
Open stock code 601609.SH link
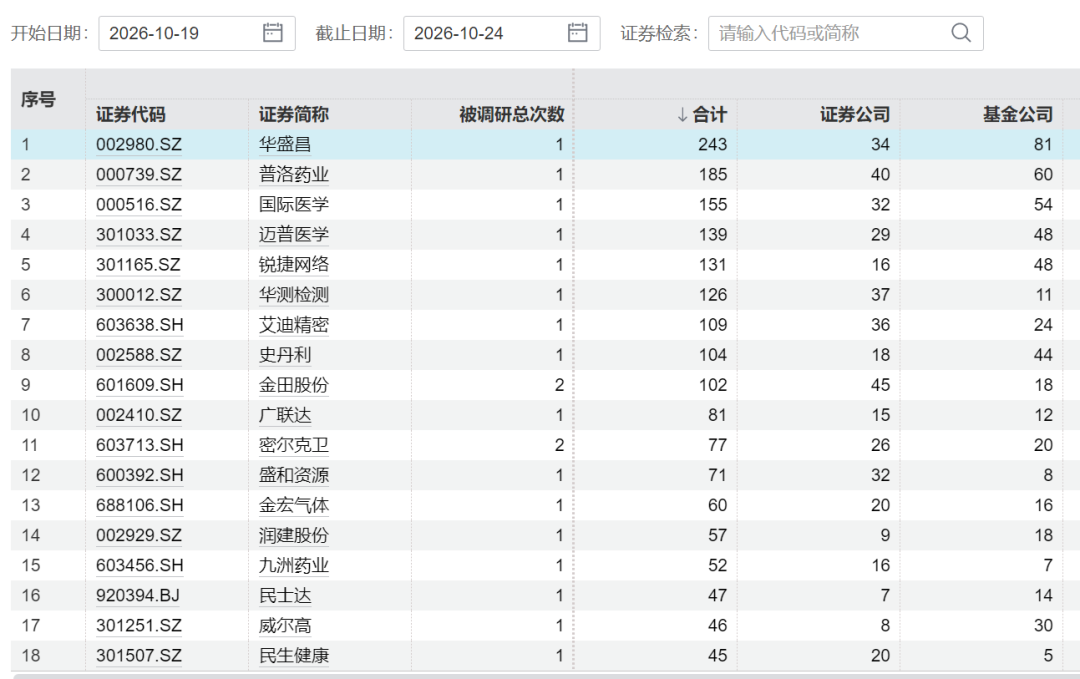[140, 385]
